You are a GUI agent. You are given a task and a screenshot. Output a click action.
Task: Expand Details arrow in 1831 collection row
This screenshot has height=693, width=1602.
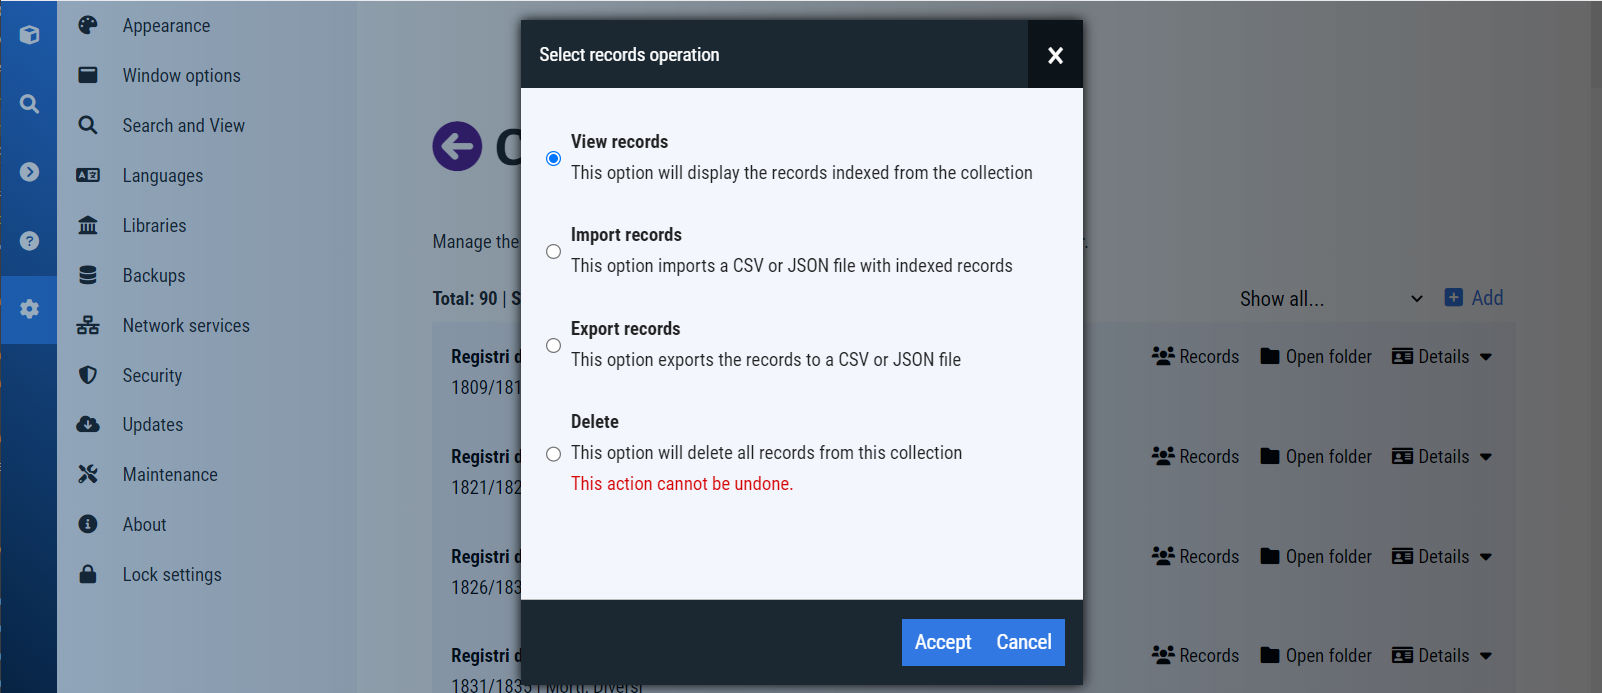pos(1486,657)
